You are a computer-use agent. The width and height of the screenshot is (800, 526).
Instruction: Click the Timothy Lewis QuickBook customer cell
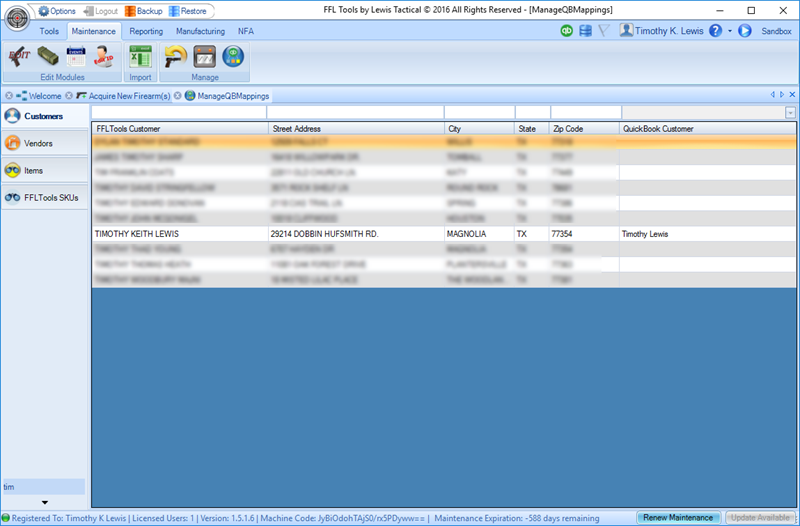click(x=707, y=234)
